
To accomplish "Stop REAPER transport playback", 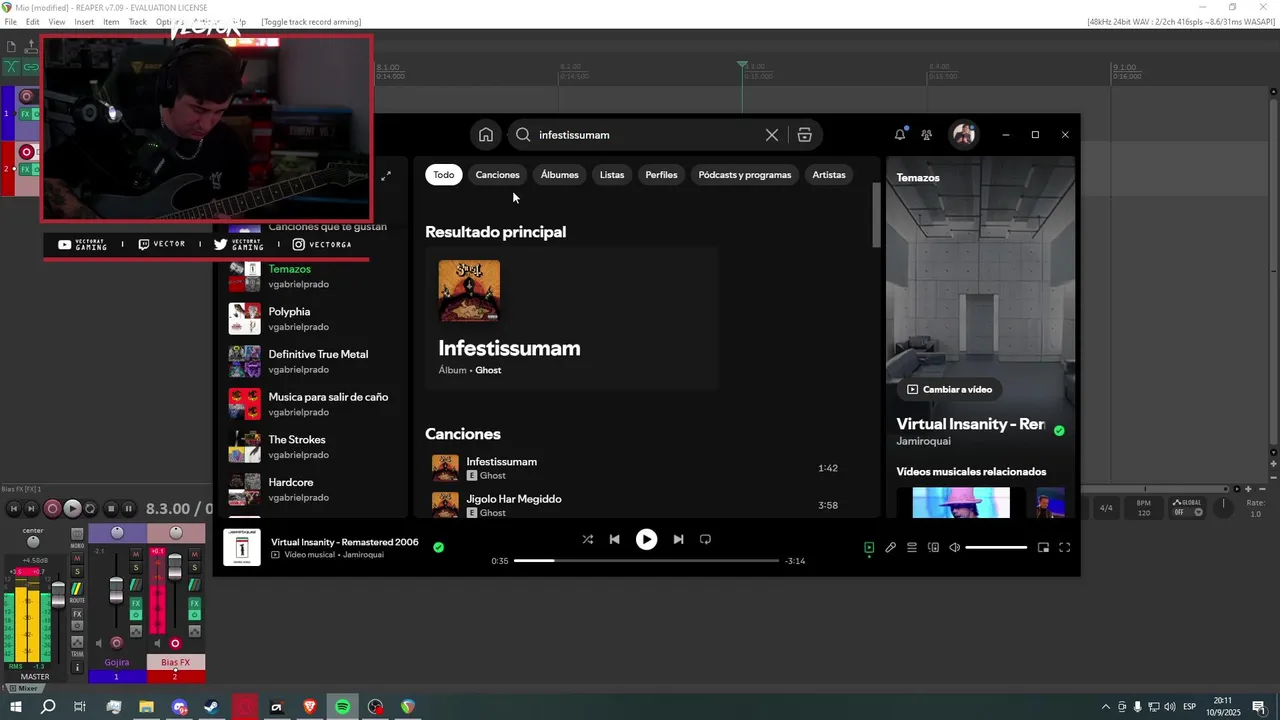I will pos(111,509).
